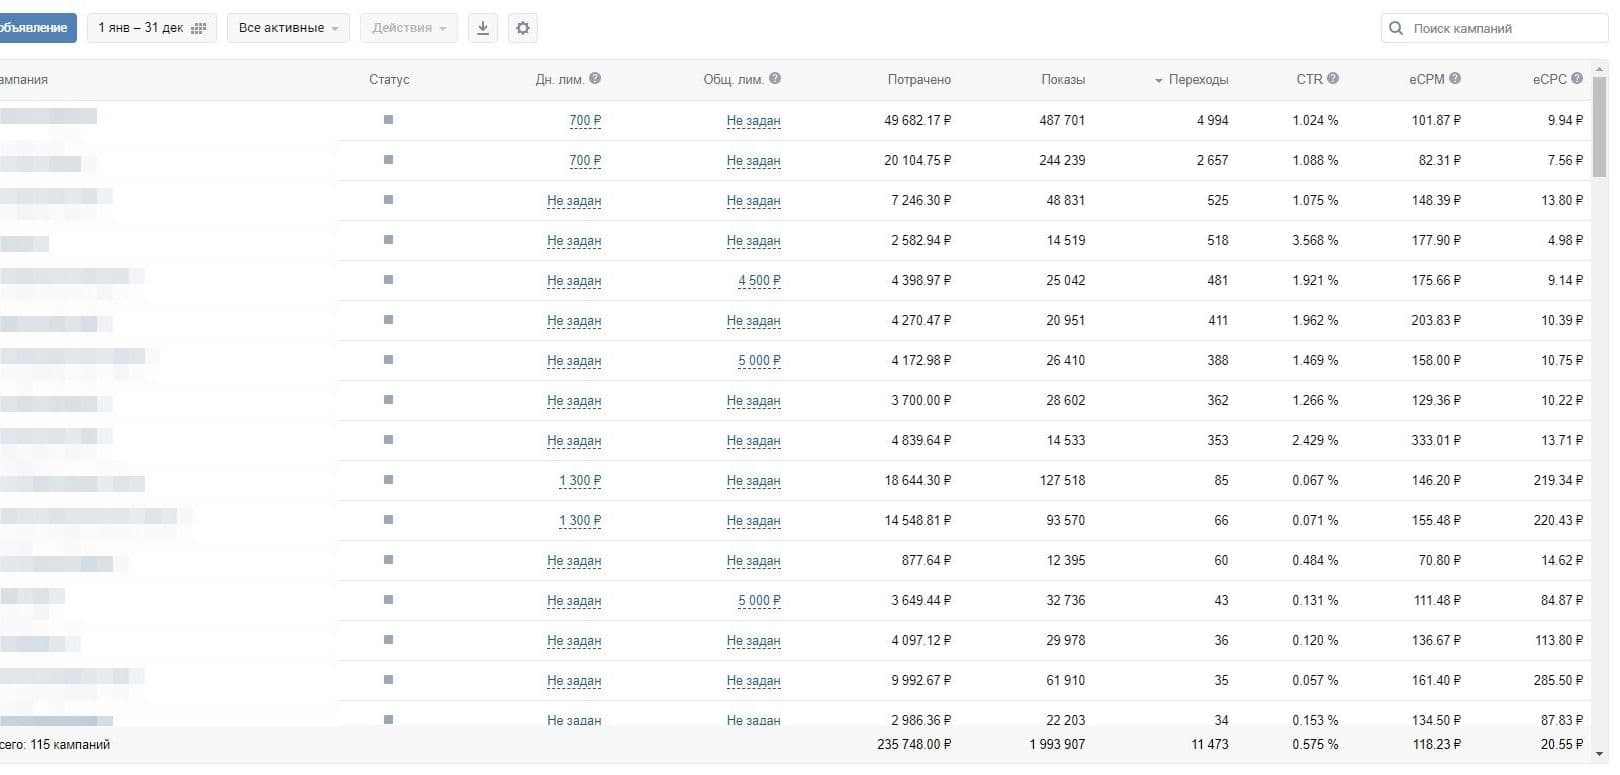This screenshot has height=775, width=1620.
Task: Click status icon in row with 18 644.30 ₽
Action: [388, 480]
